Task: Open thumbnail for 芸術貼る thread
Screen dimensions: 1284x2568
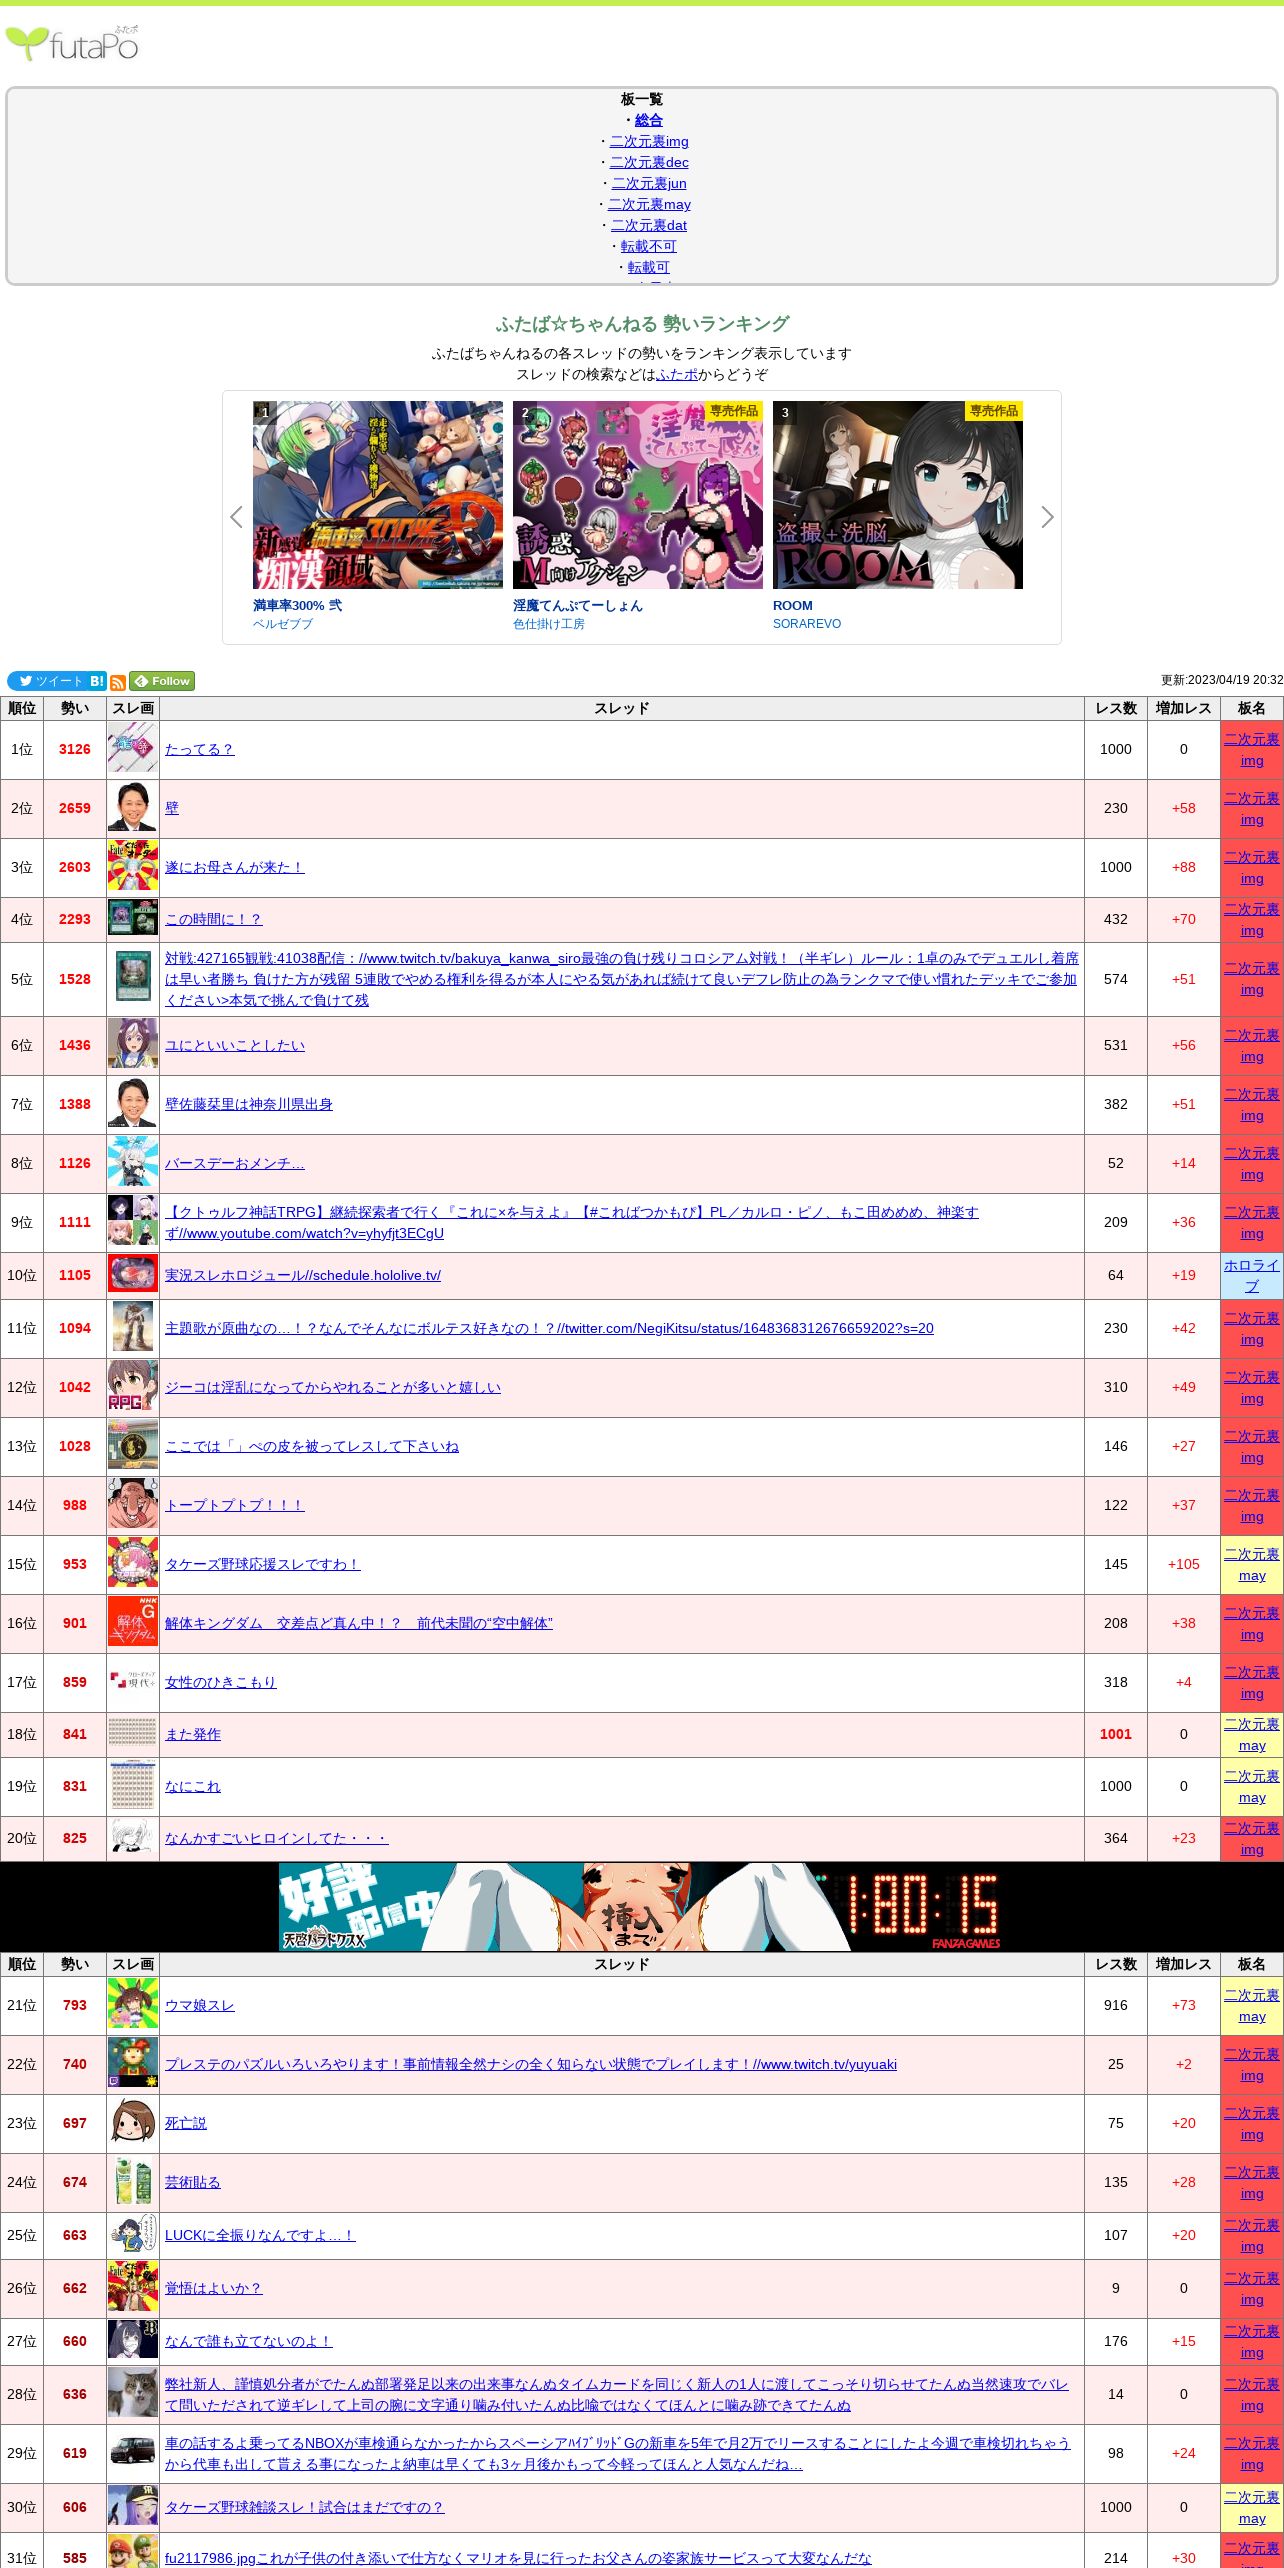Action: (133, 2181)
